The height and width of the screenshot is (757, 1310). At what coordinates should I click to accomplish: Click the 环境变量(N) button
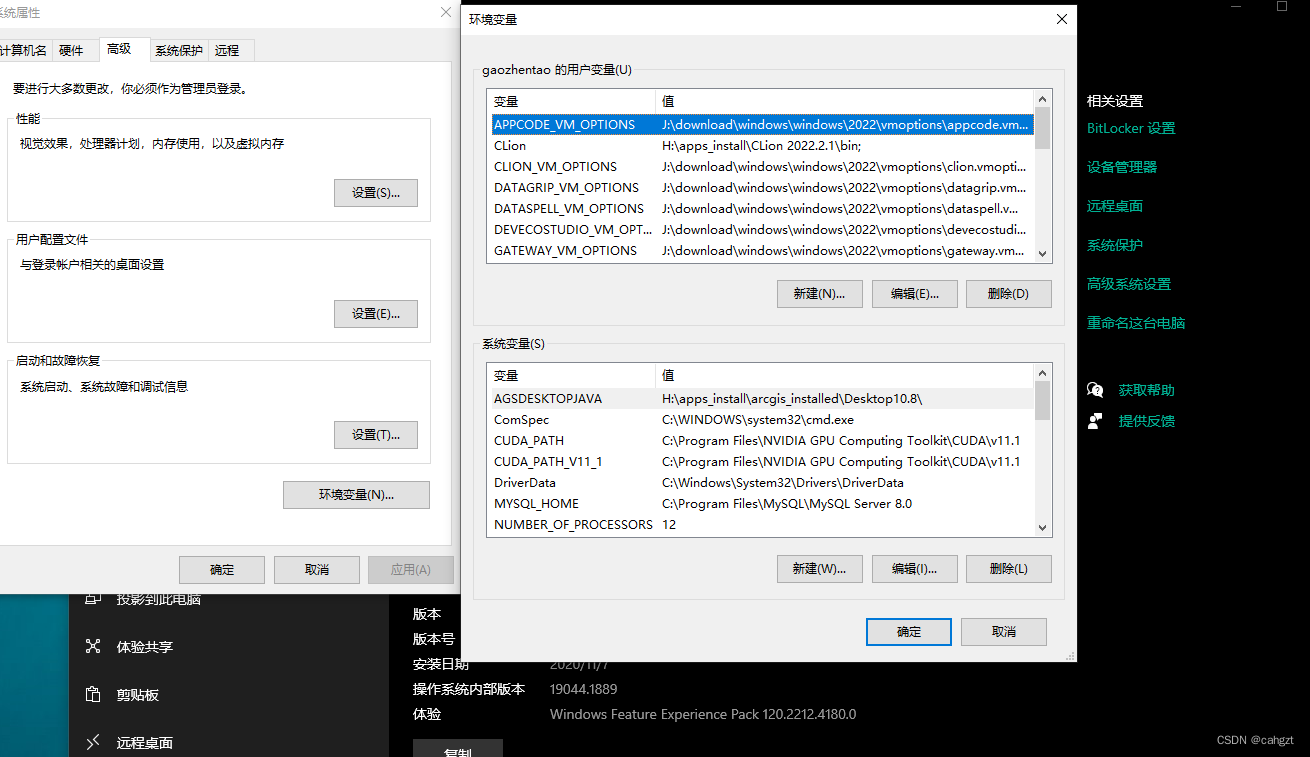[x=356, y=494]
